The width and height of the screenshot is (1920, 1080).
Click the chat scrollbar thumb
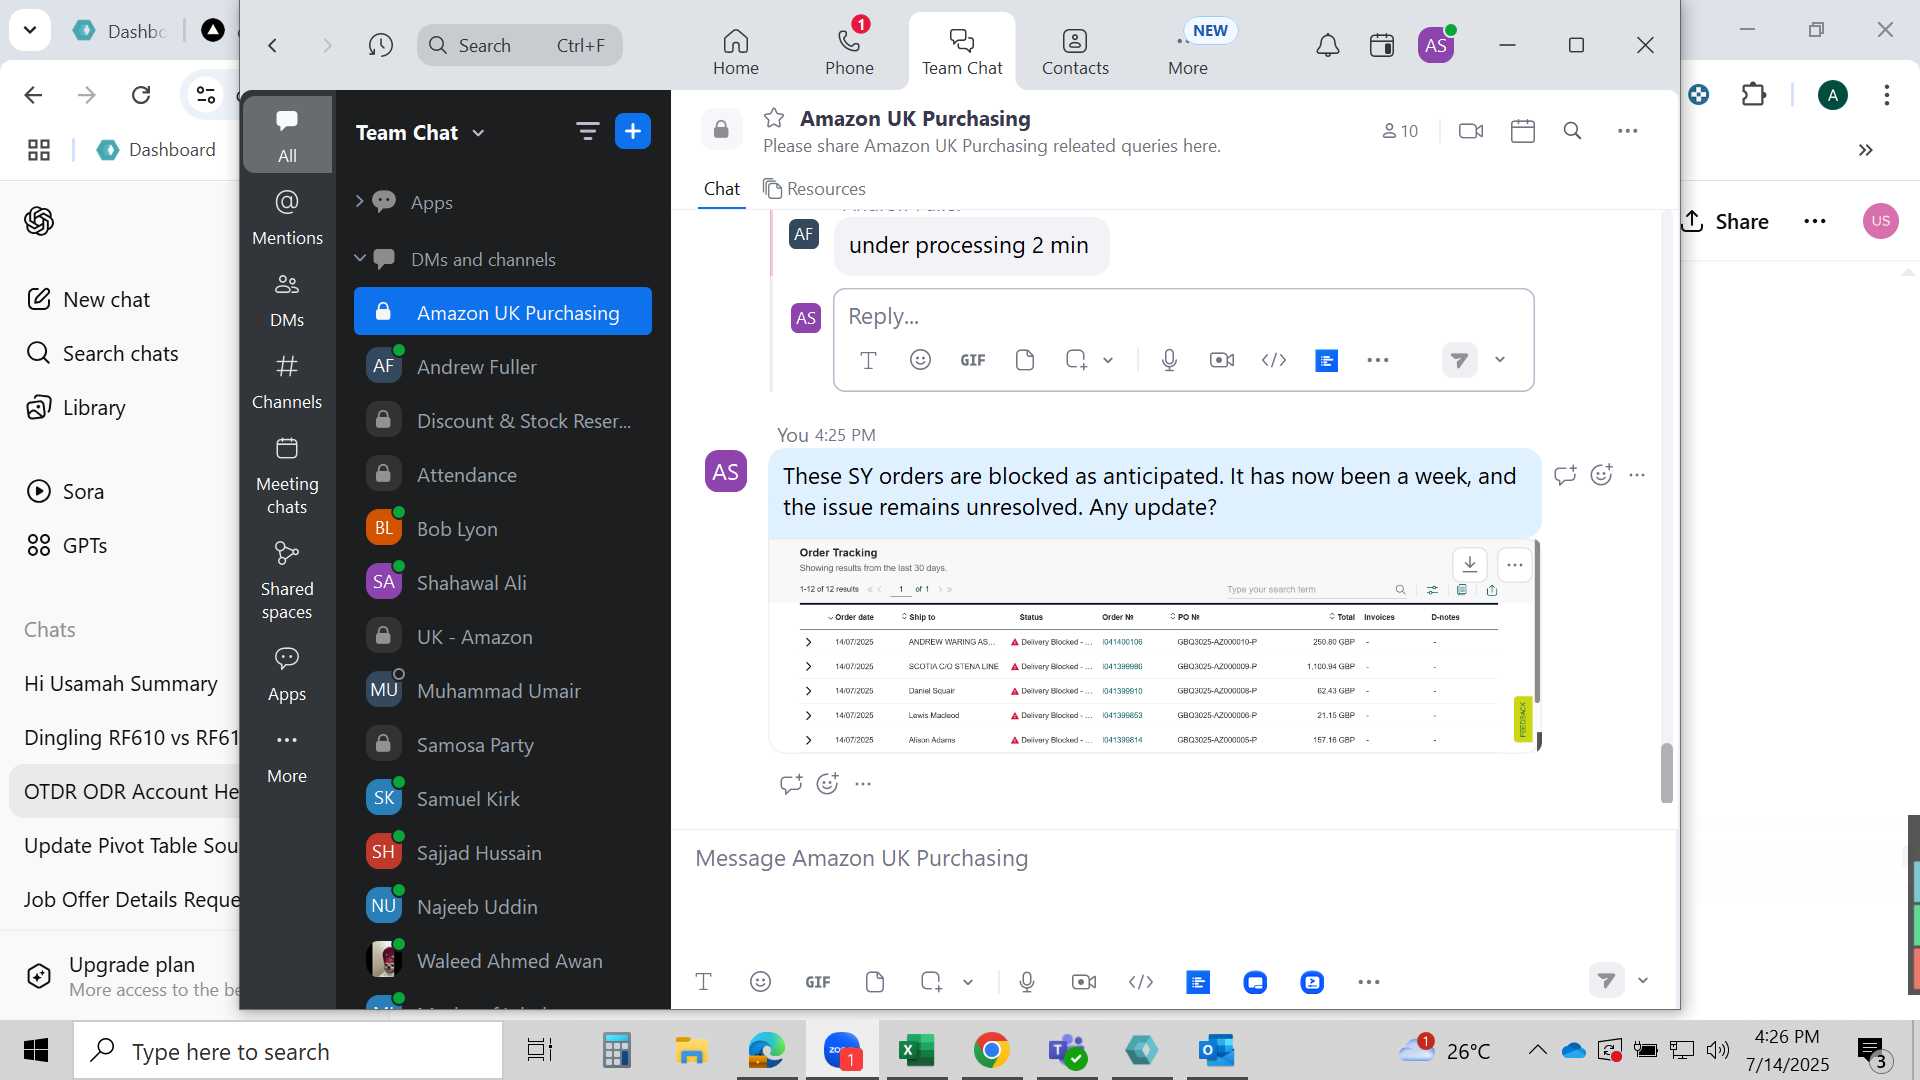point(1666,773)
